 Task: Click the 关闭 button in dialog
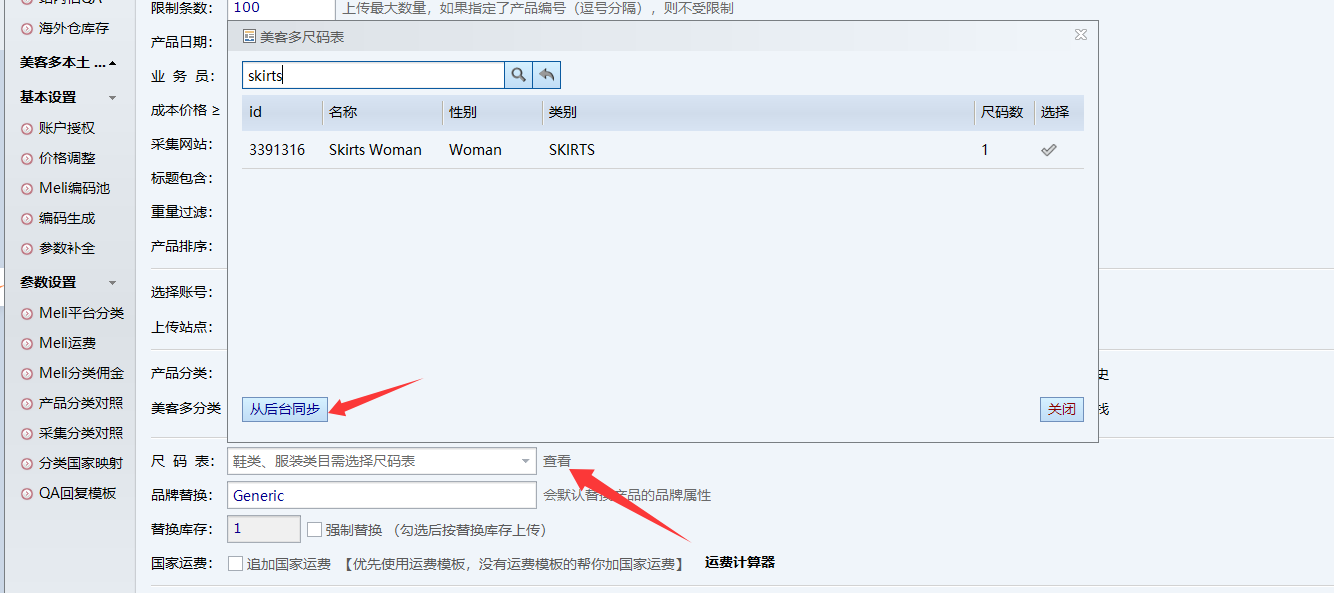point(1061,409)
